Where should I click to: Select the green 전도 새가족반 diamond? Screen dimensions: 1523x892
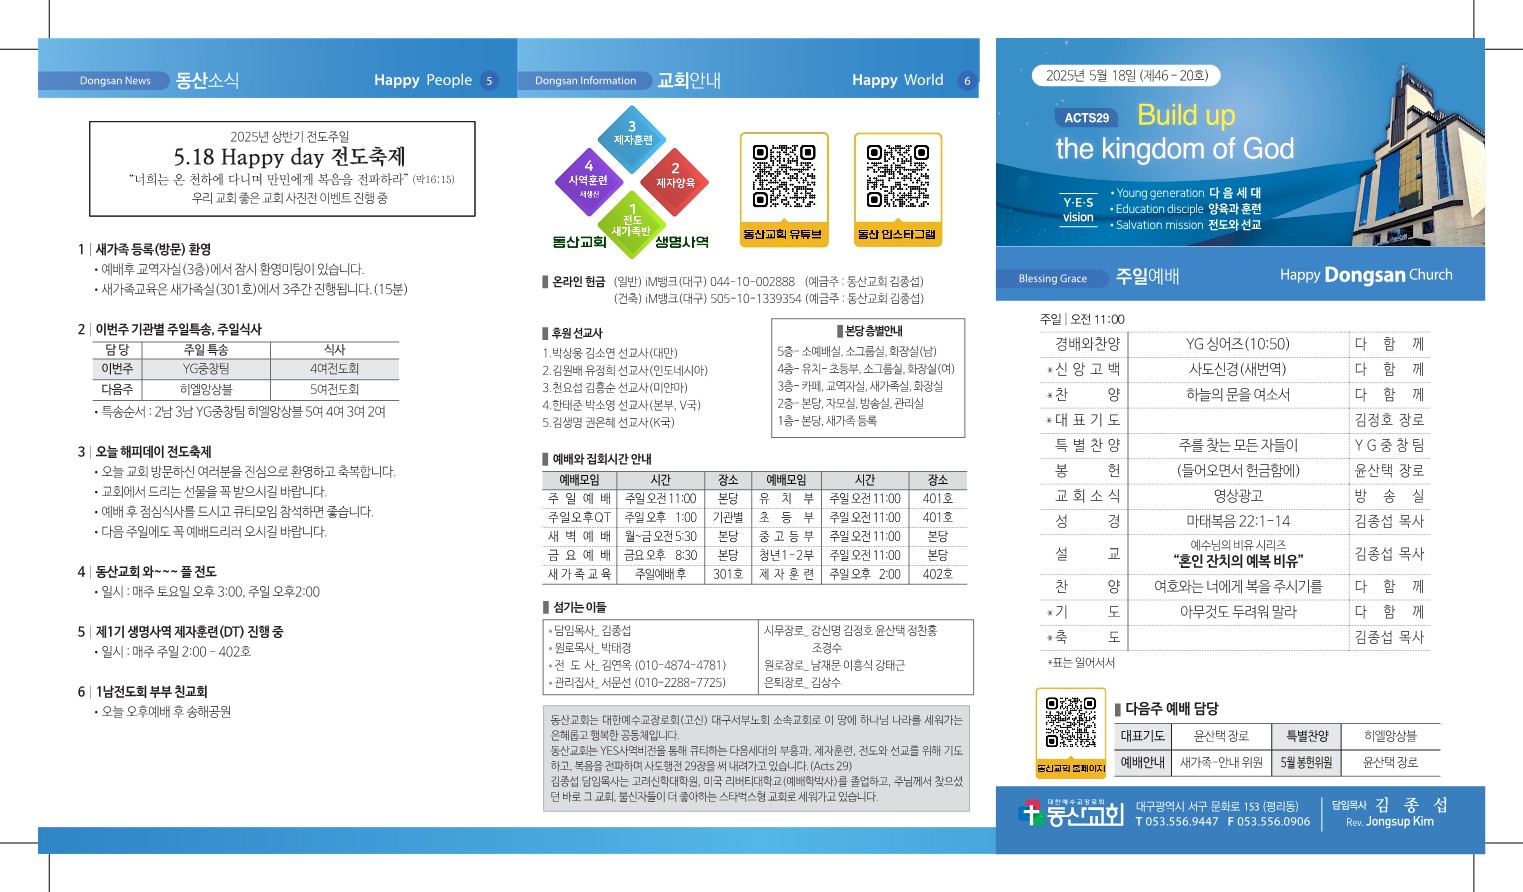[631, 221]
